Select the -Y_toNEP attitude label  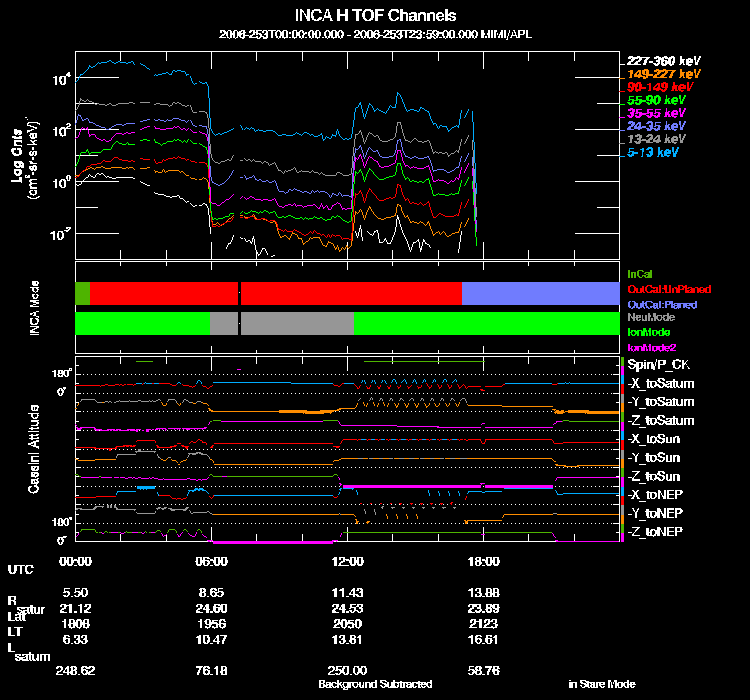tap(655, 513)
